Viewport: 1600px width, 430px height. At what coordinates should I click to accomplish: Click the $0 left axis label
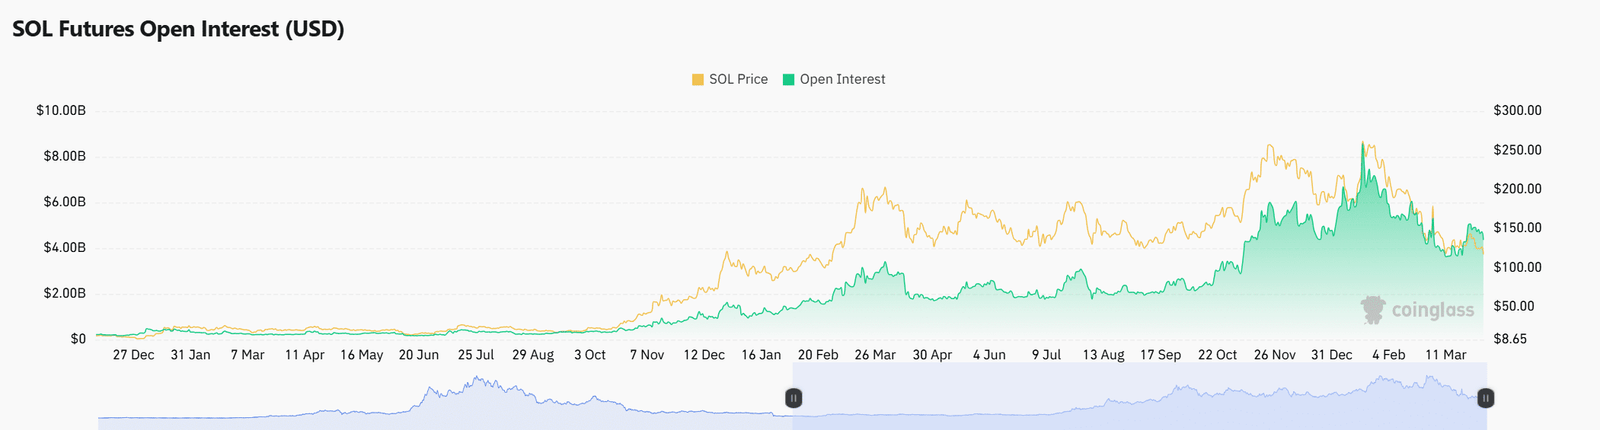[x=78, y=339]
